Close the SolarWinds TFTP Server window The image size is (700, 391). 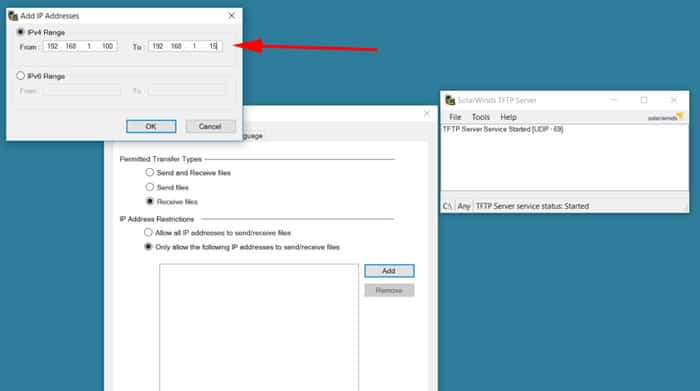[x=674, y=100]
